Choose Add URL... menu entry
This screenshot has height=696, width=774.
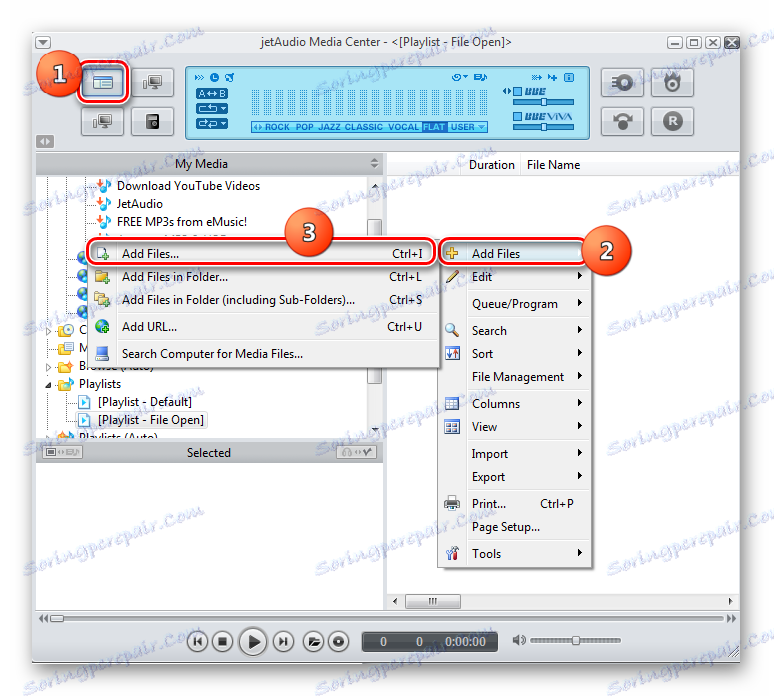click(262, 327)
